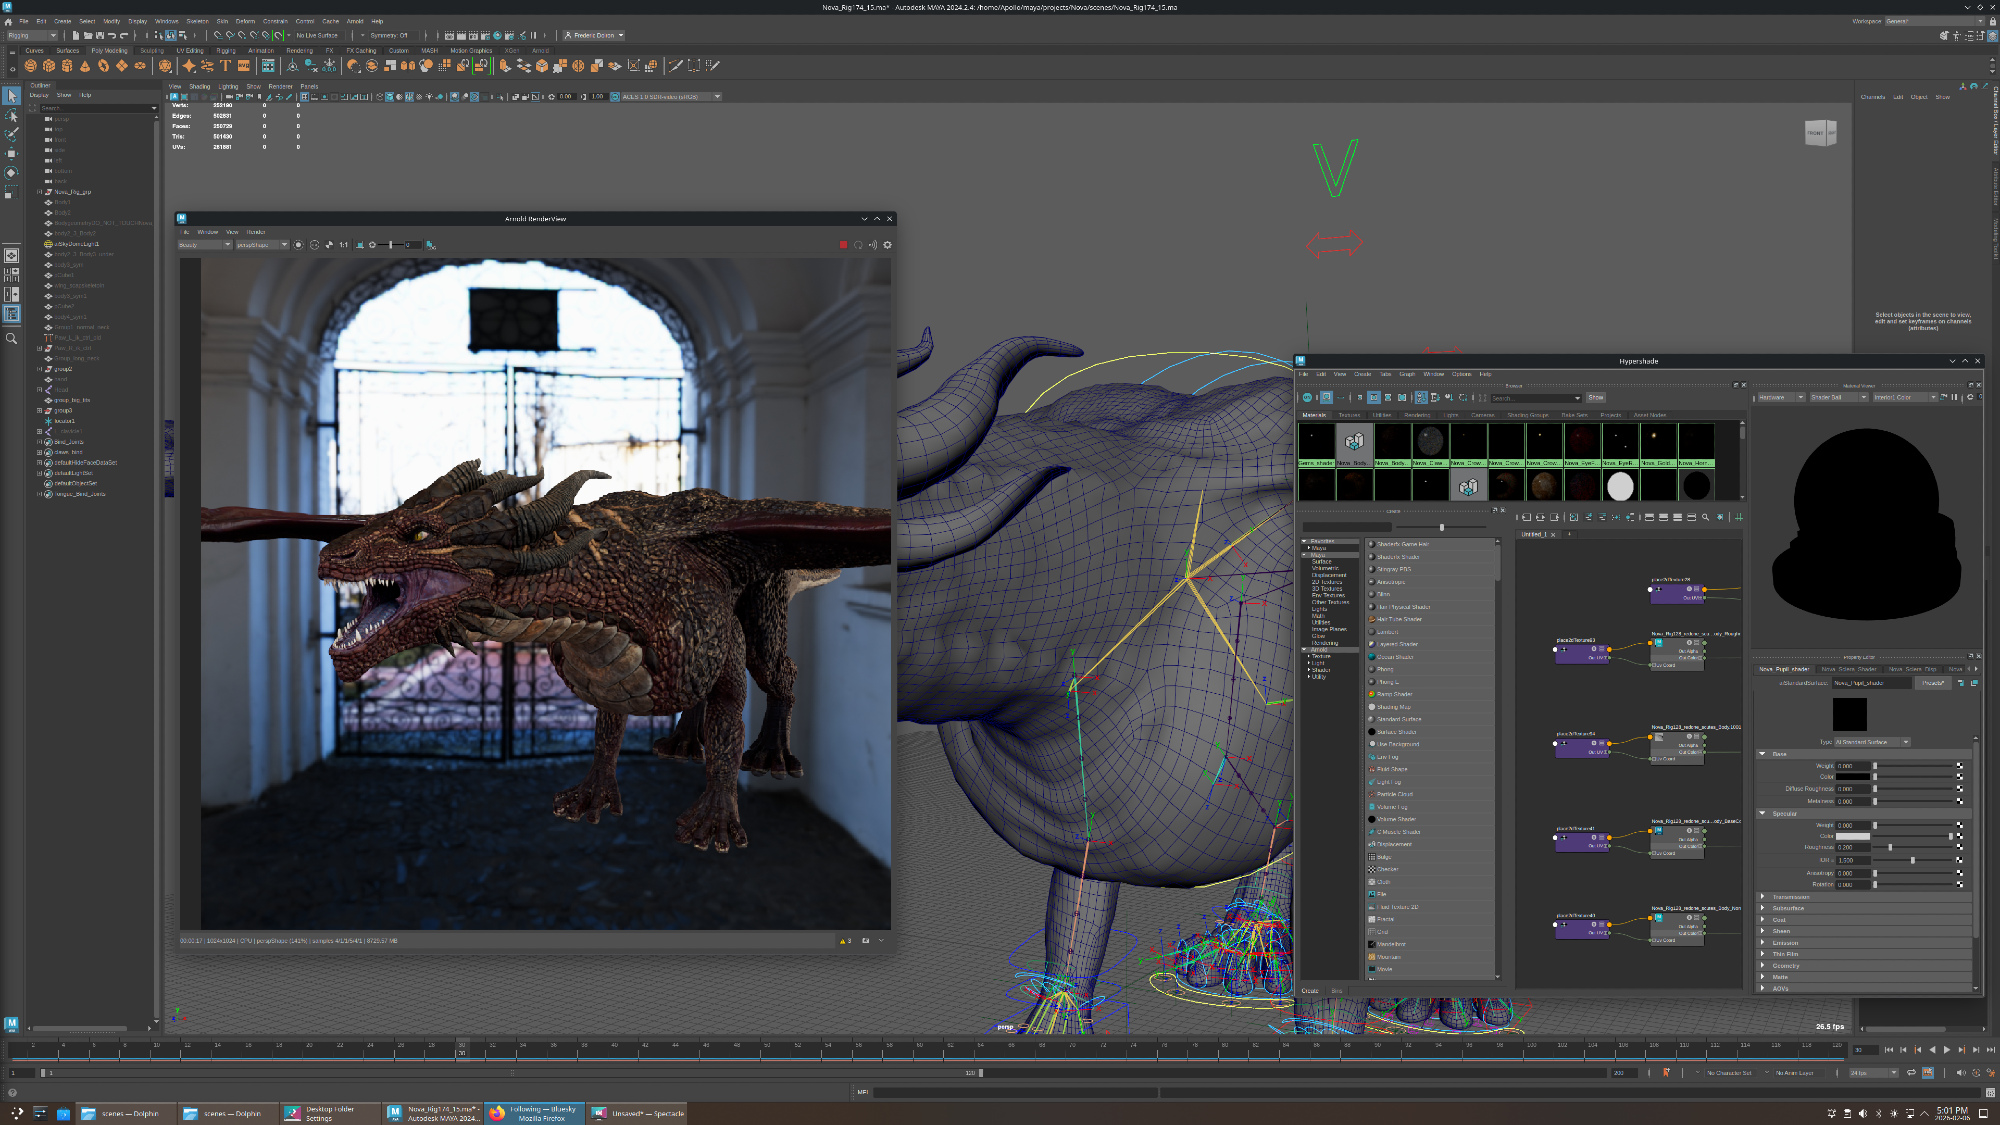The width and height of the screenshot is (2000, 1125).
Task: Click the timeline play forward button
Action: point(1946,1050)
